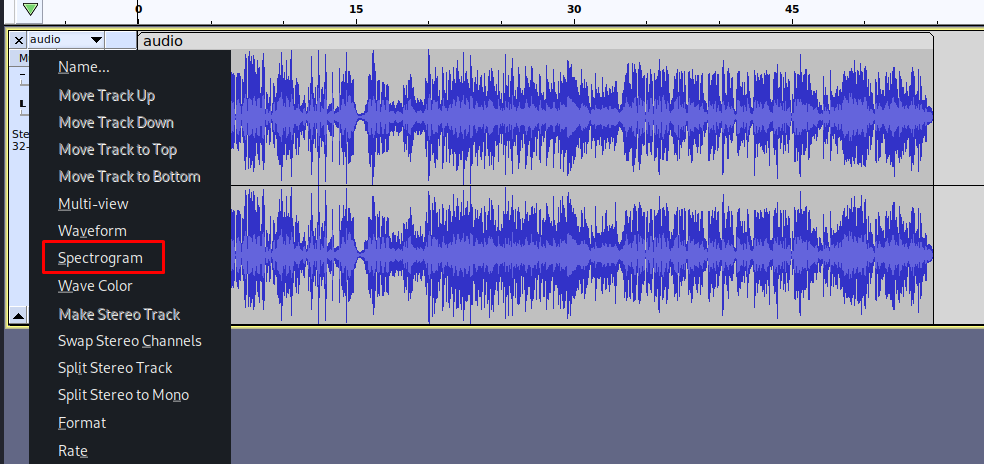
Task: Choose Swap Stereo Channels
Action: 130,341
